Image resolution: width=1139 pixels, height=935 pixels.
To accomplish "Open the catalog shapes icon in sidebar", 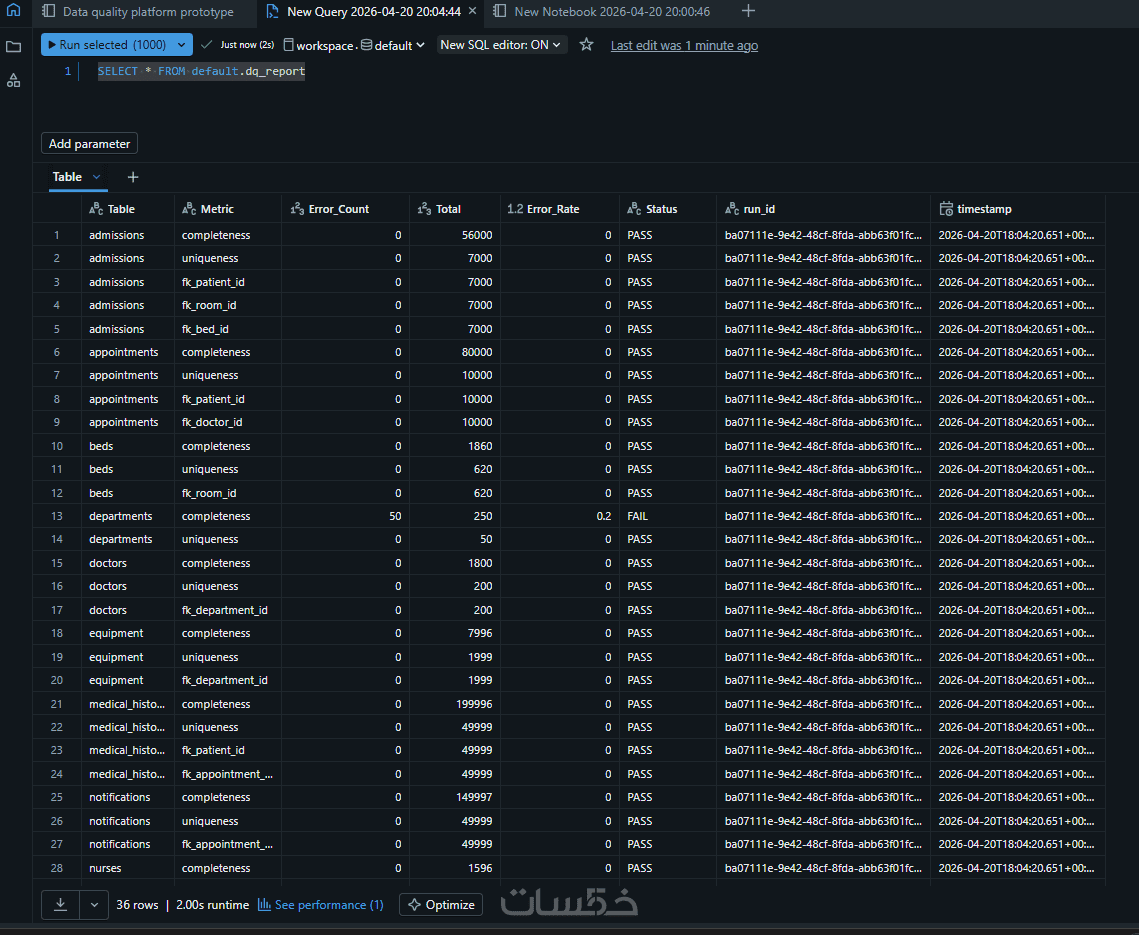I will pos(13,81).
